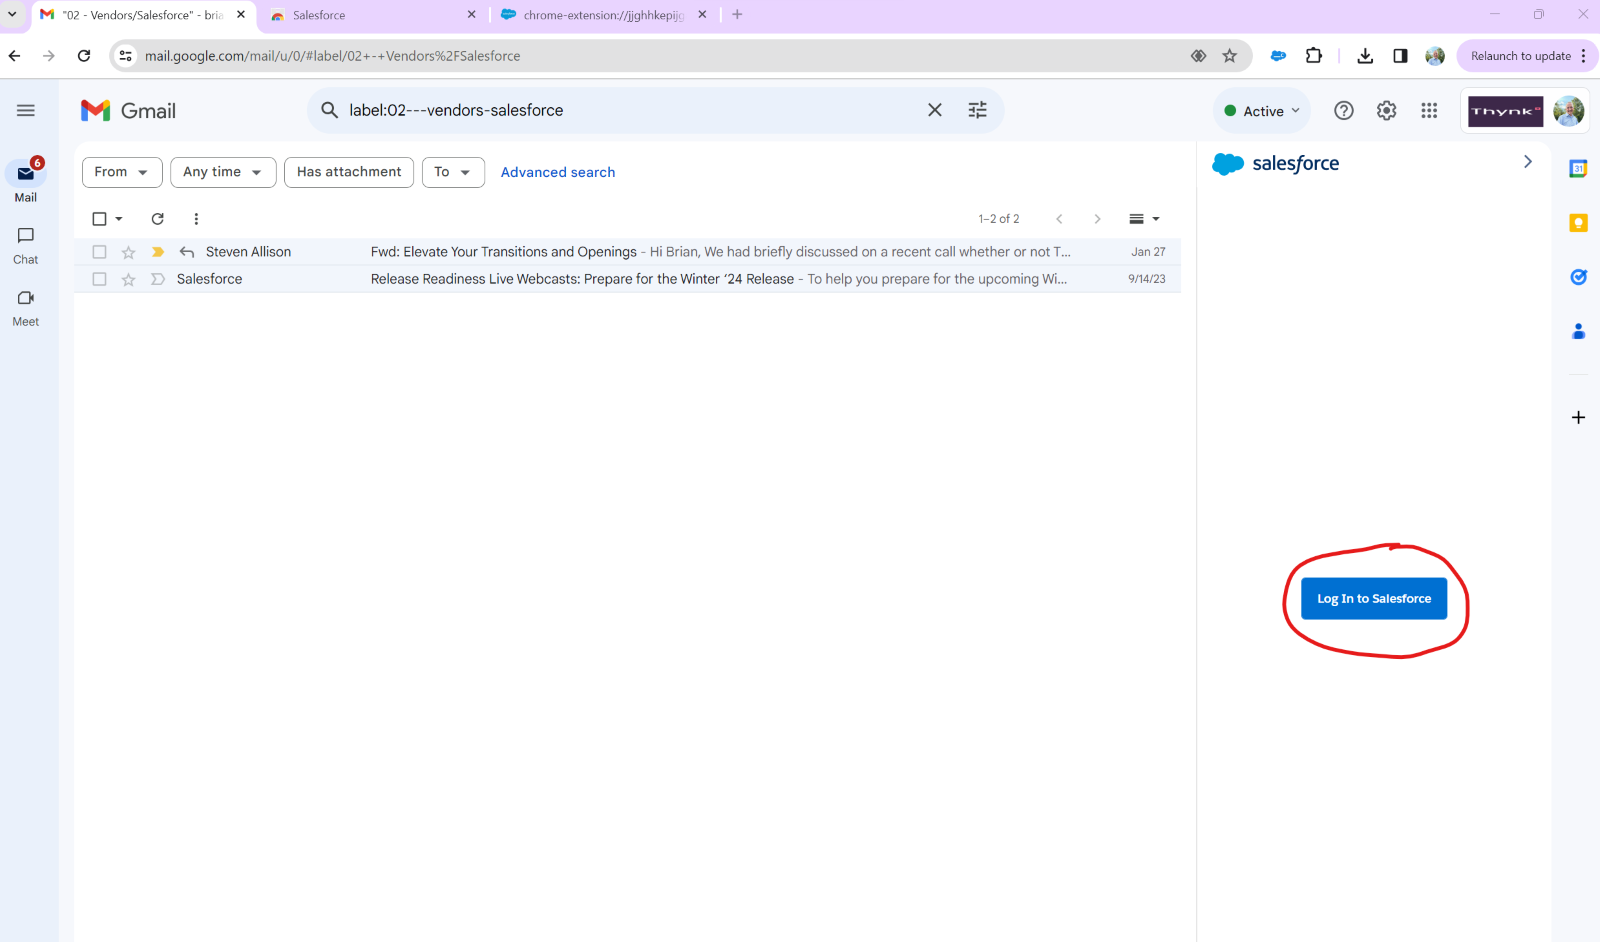Screen dimensions: 1600x942
Task: Open Chrome downloads
Action: [x=1365, y=56]
